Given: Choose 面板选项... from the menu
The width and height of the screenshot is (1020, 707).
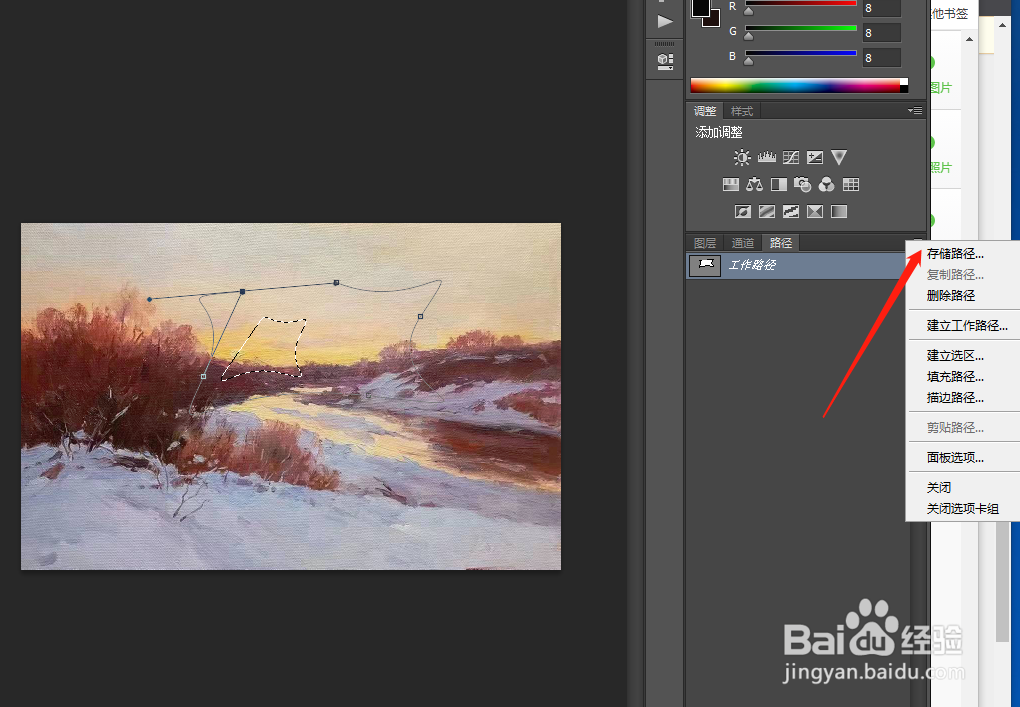Looking at the screenshot, I should 955,457.
